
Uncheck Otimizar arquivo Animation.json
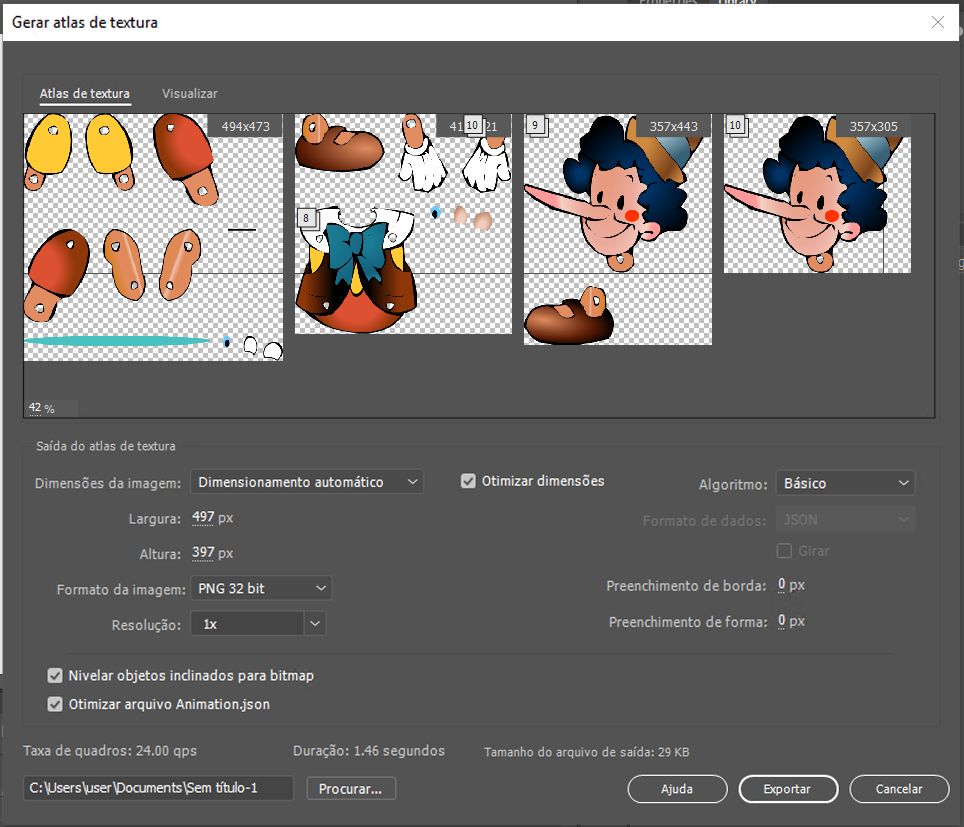coord(55,704)
